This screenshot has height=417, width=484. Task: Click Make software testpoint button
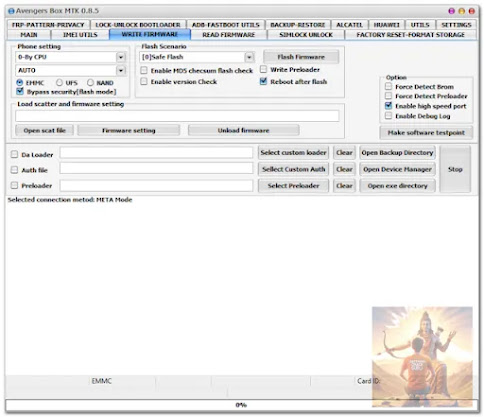[426, 133]
